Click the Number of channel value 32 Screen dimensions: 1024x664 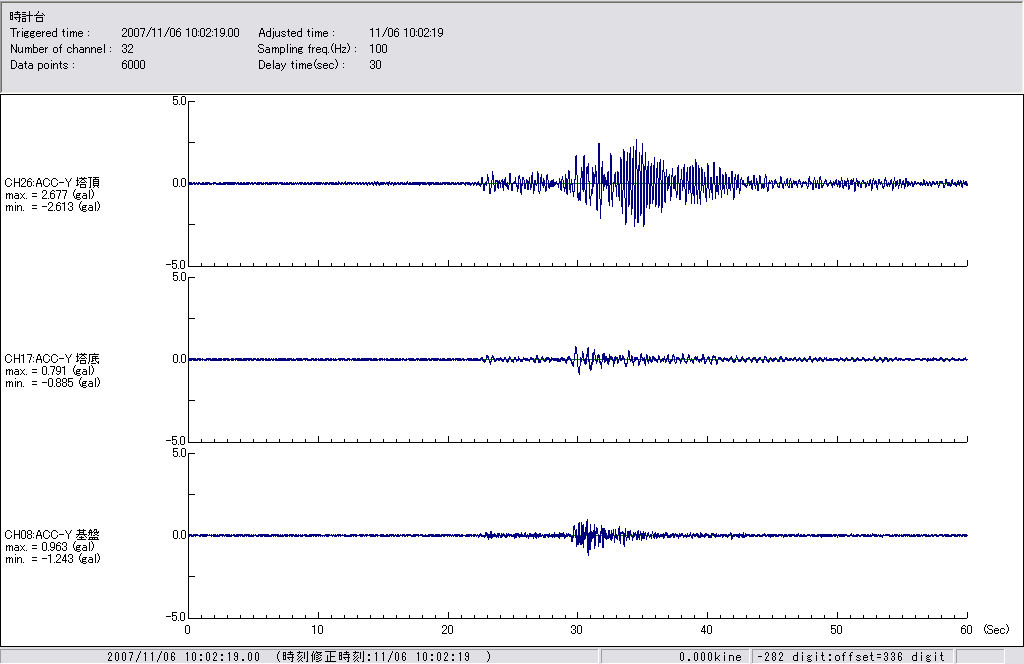tap(127, 48)
